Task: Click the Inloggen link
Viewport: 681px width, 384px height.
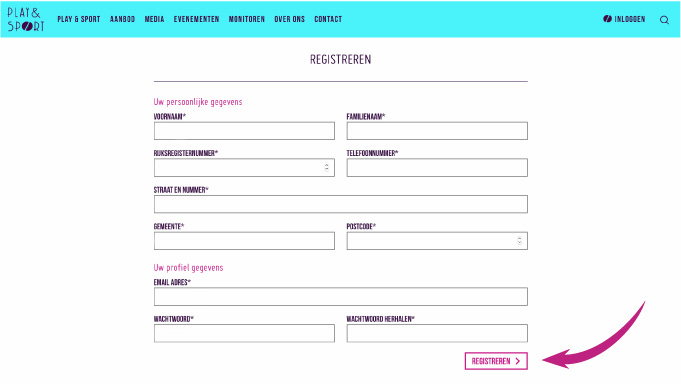Action: click(x=630, y=19)
